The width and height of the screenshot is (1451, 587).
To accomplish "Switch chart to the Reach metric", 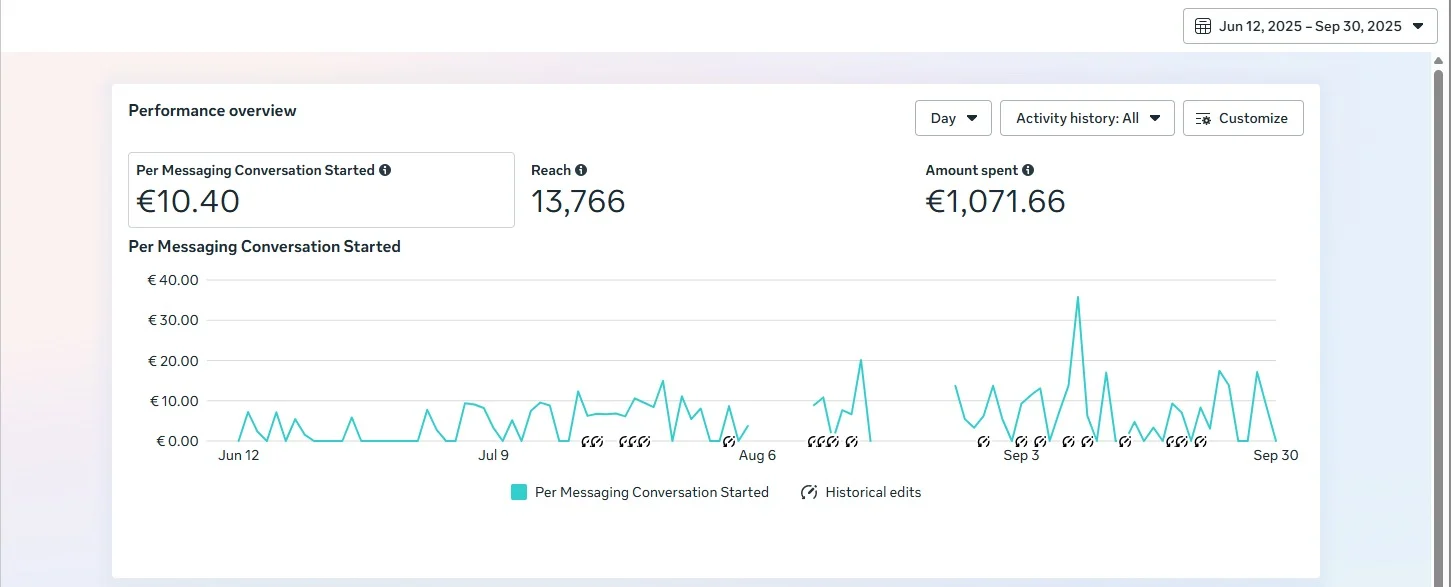I will coord(578,190).
